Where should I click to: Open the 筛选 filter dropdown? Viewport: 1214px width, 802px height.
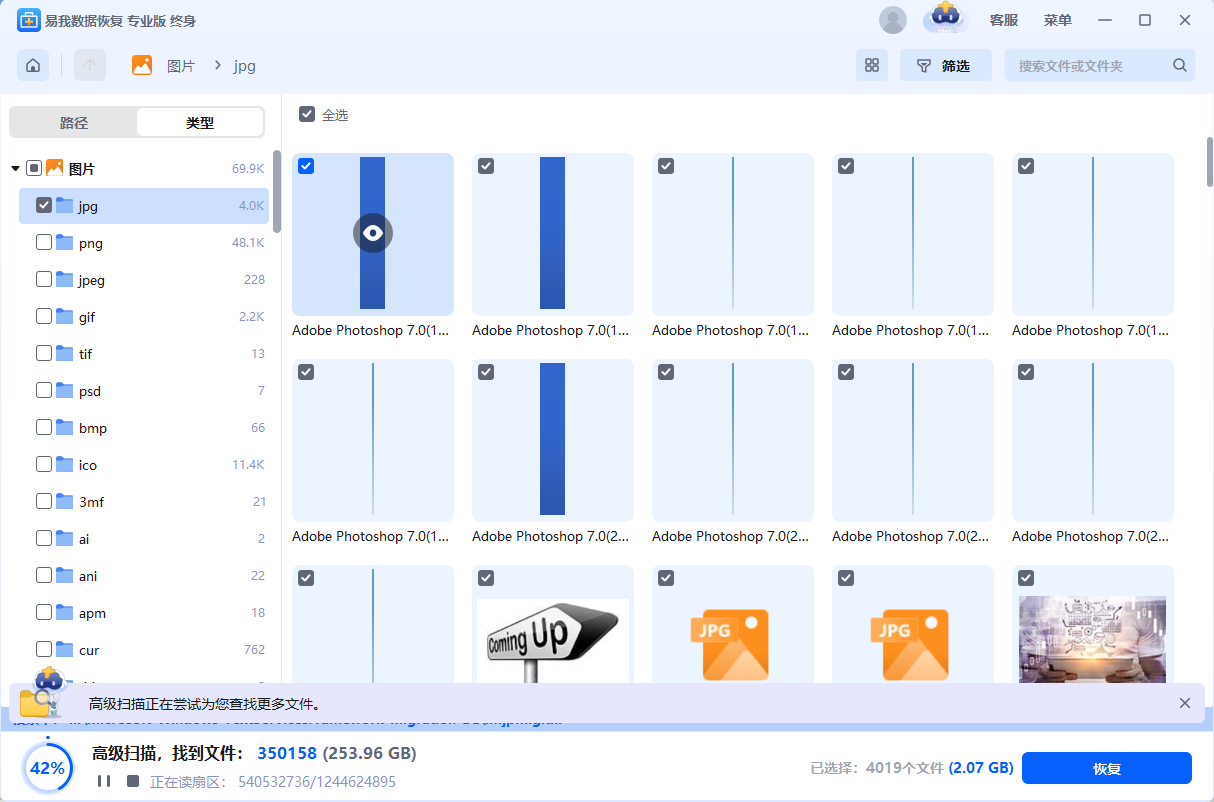click(x=945, y=66)
